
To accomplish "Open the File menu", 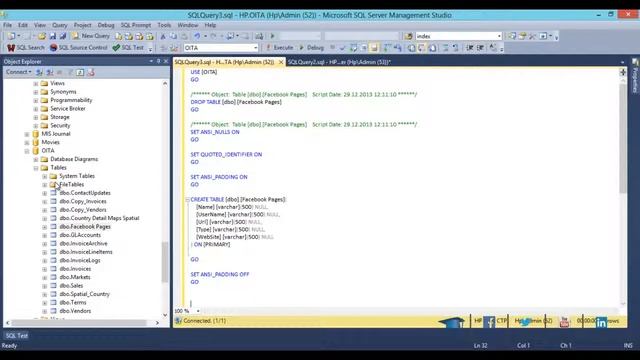I will 7,25.
